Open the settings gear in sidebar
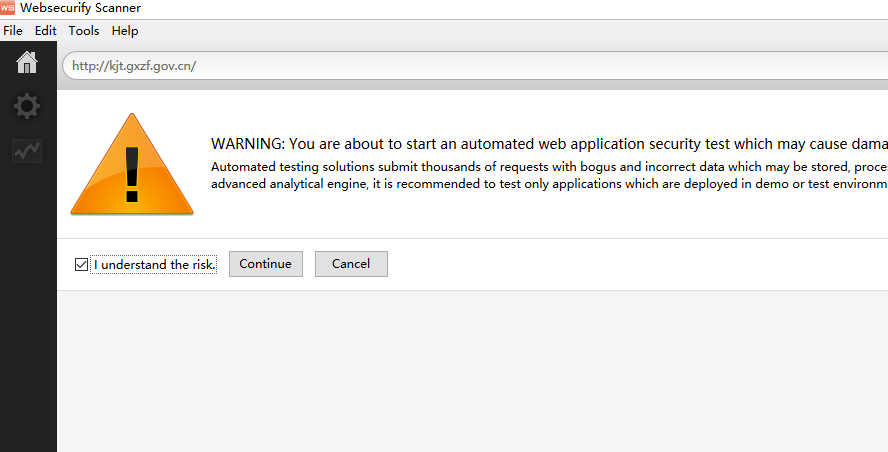888x452 pixels. tap(27, 106)
